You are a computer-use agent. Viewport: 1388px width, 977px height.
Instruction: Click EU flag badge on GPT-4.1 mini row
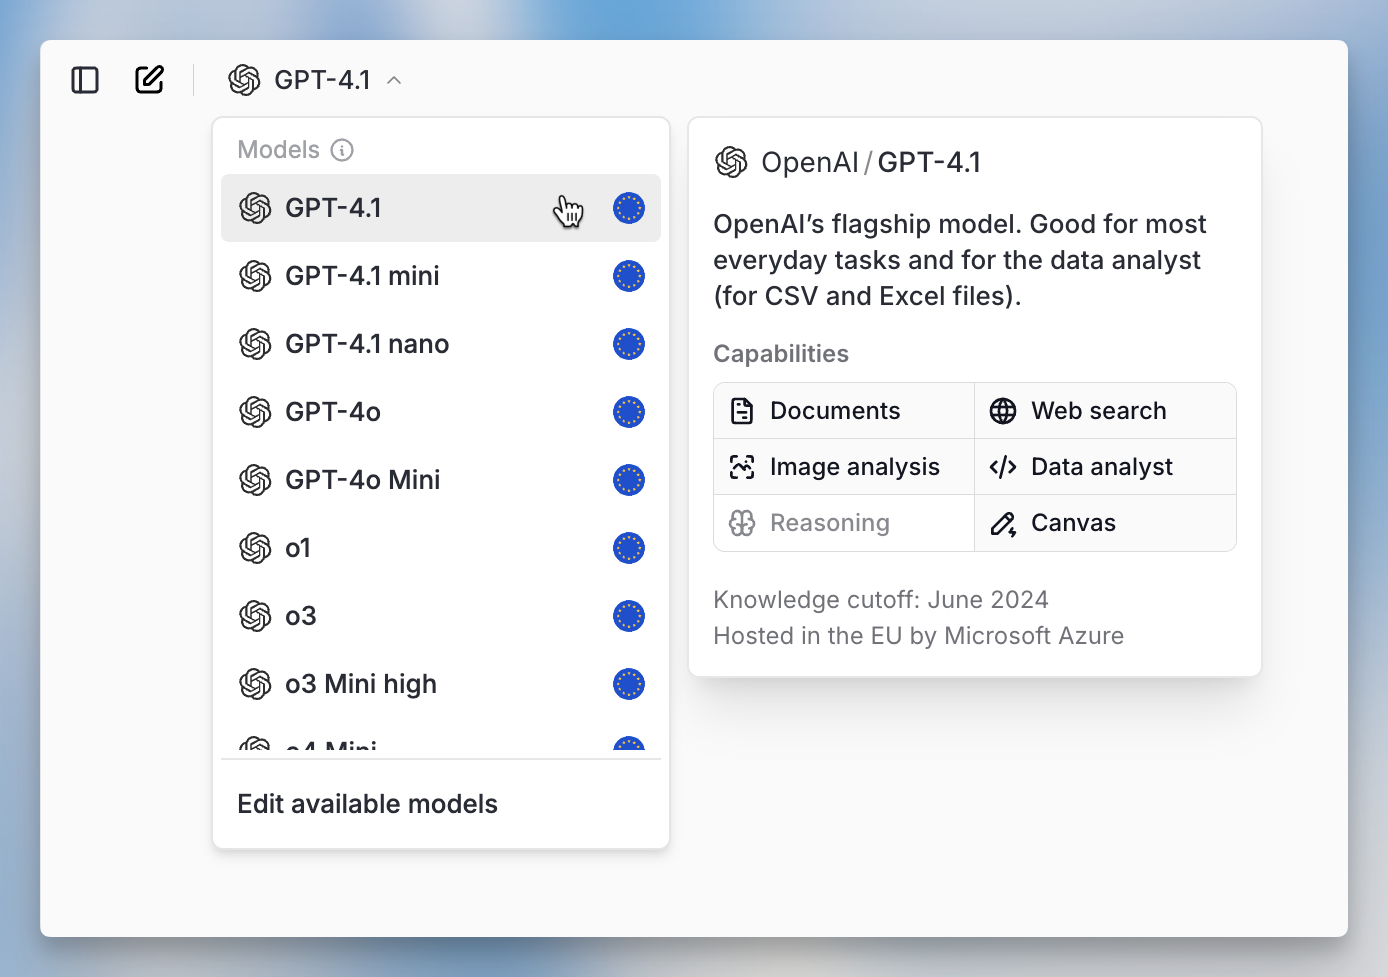pos(629,276)
